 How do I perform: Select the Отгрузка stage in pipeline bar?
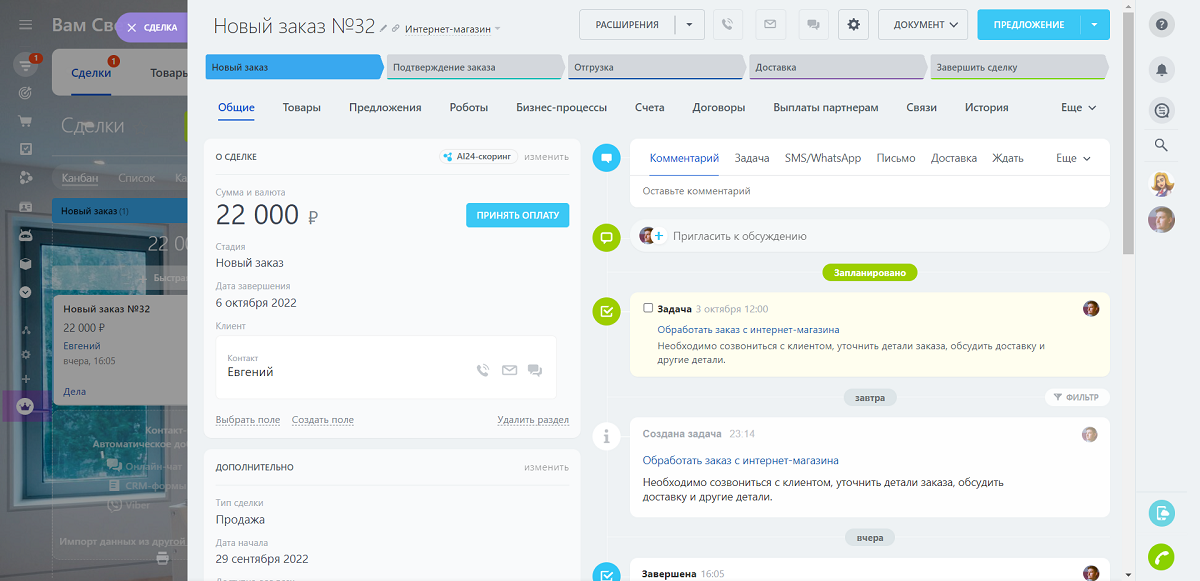click(655, 67)
